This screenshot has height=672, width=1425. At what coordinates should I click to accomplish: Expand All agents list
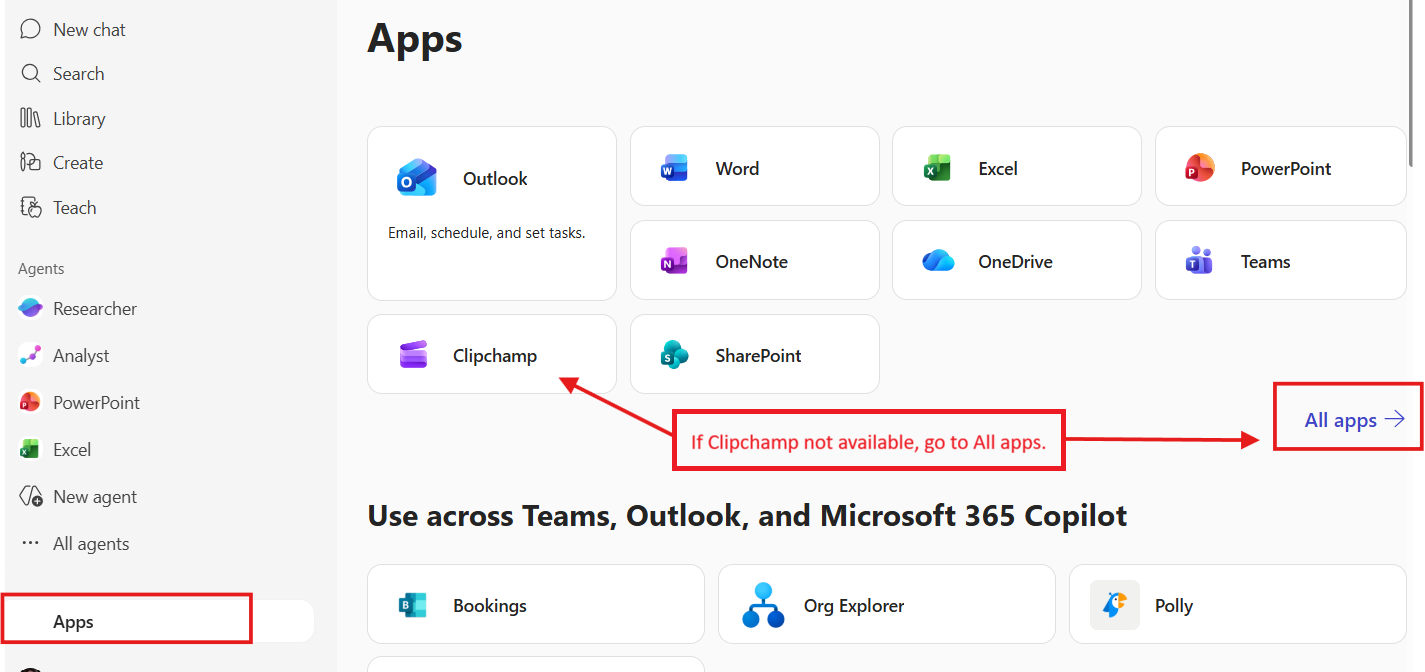(x=90, y=544)
